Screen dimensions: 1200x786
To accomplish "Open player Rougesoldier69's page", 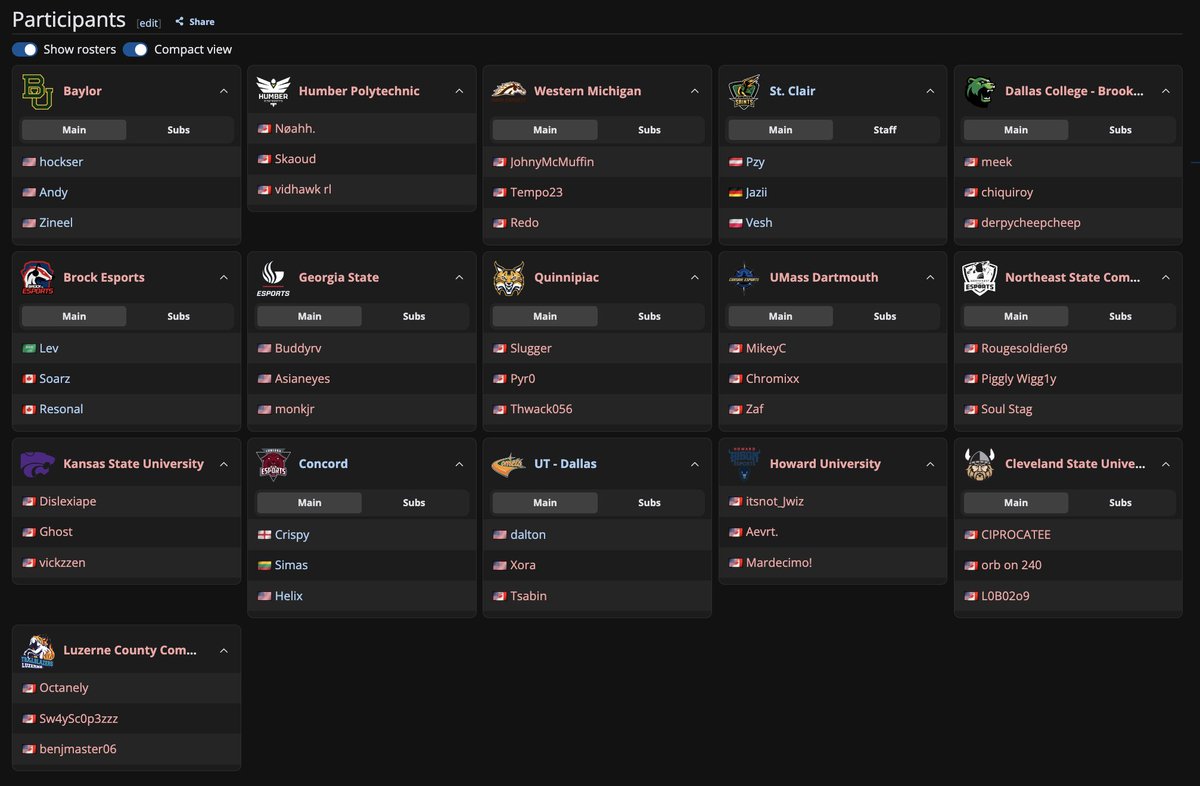I will click(1024, 348).
